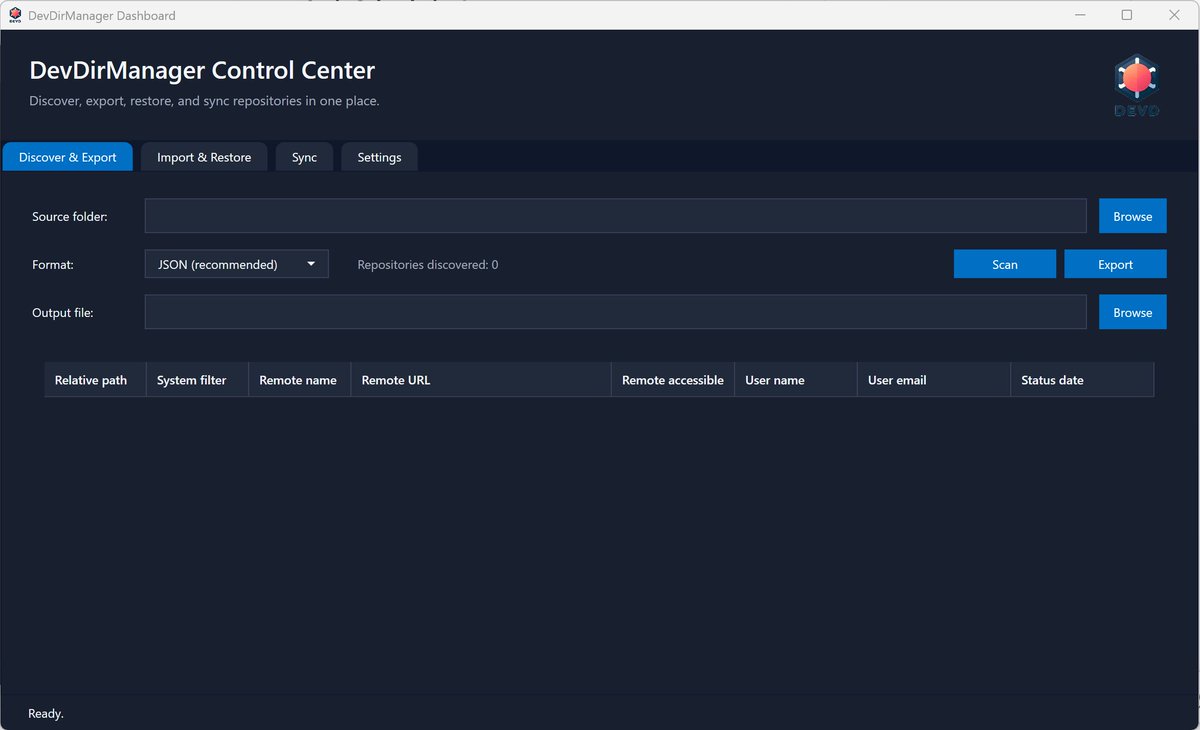
Task: Click the subtitle 'Discover, export, restore, and sync' text
Action: 204,101
